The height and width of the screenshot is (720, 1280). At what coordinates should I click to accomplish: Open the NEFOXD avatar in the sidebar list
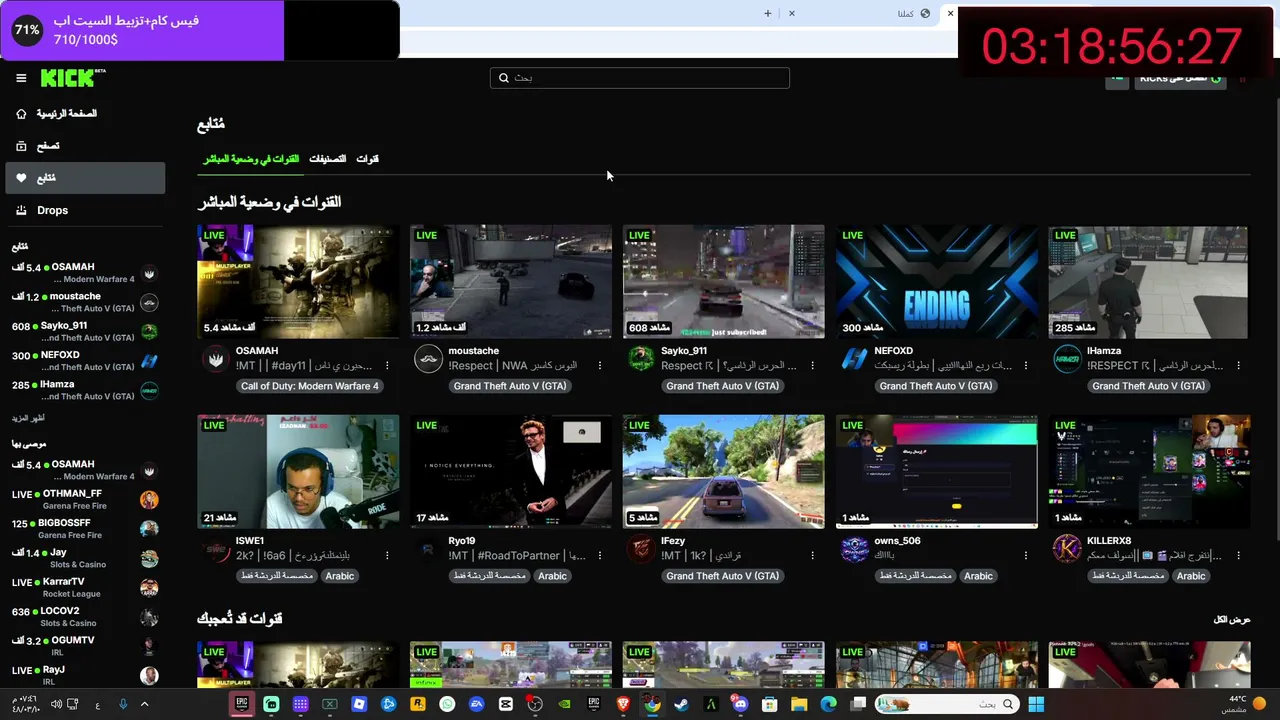point(149,361)
